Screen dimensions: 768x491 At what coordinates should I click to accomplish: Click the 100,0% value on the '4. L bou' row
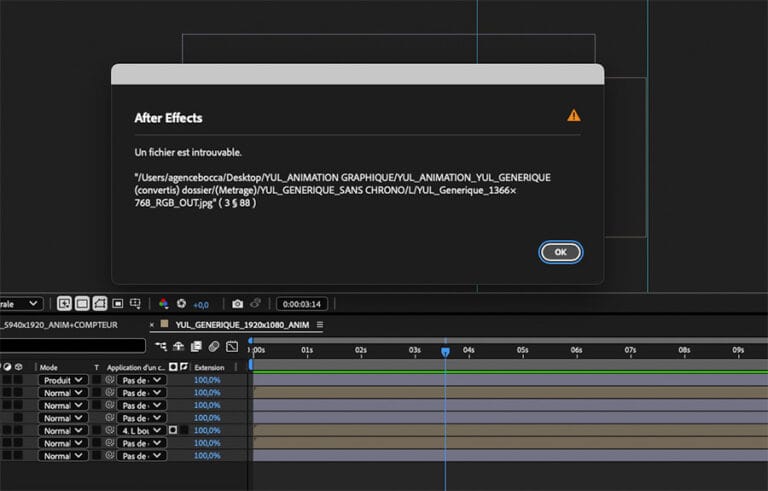coord(207,431)
